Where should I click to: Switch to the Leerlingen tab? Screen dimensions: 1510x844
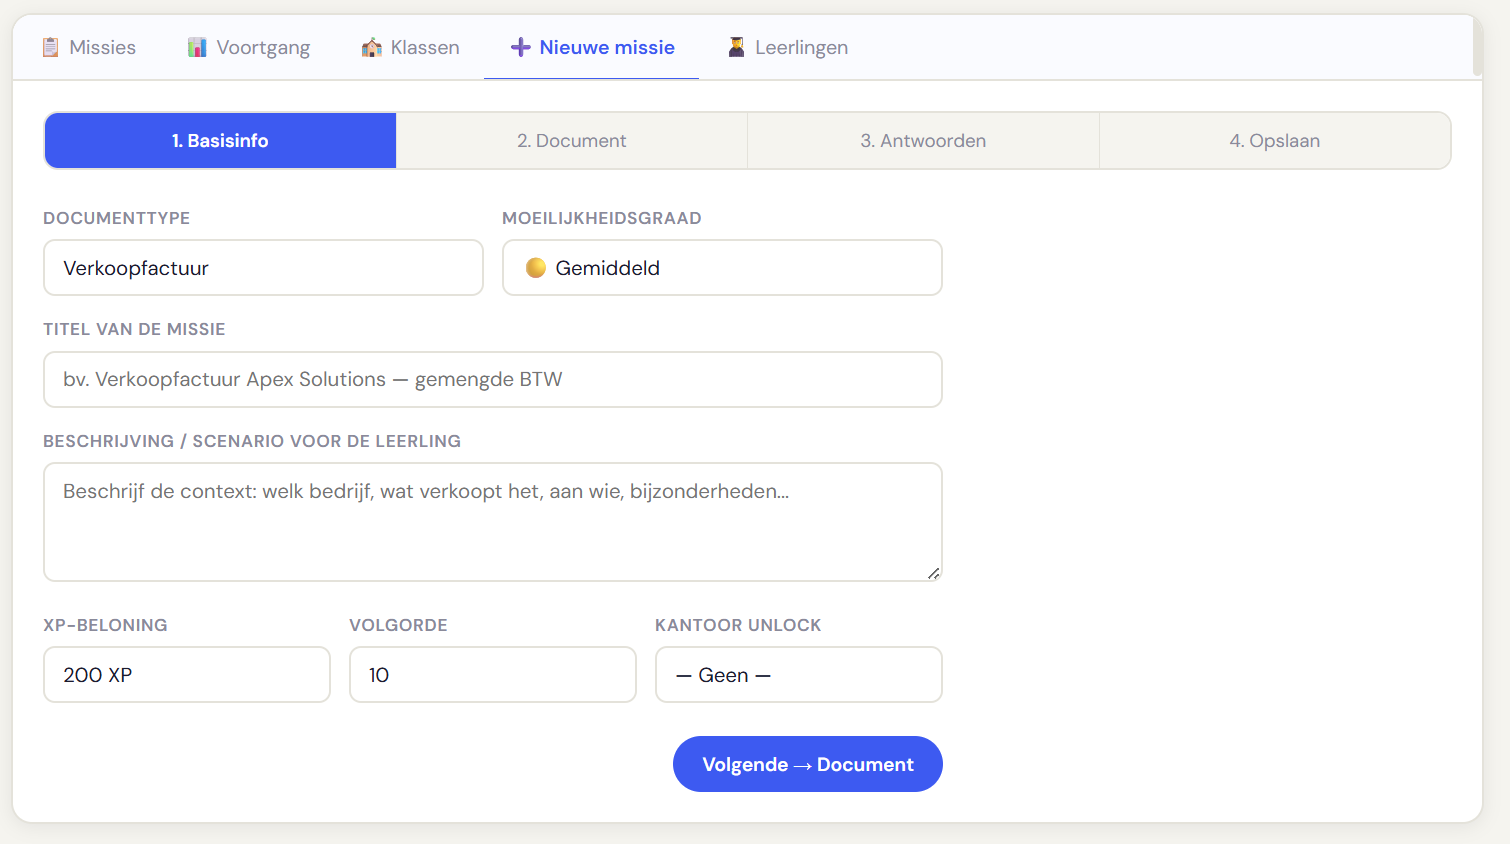(787, 46)
